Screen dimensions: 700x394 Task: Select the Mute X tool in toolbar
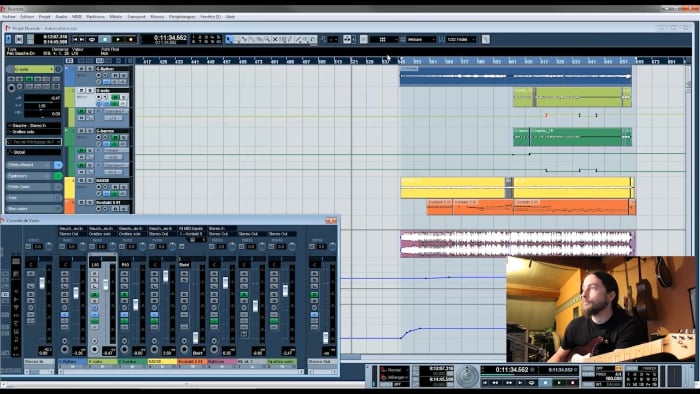(275, 39)
